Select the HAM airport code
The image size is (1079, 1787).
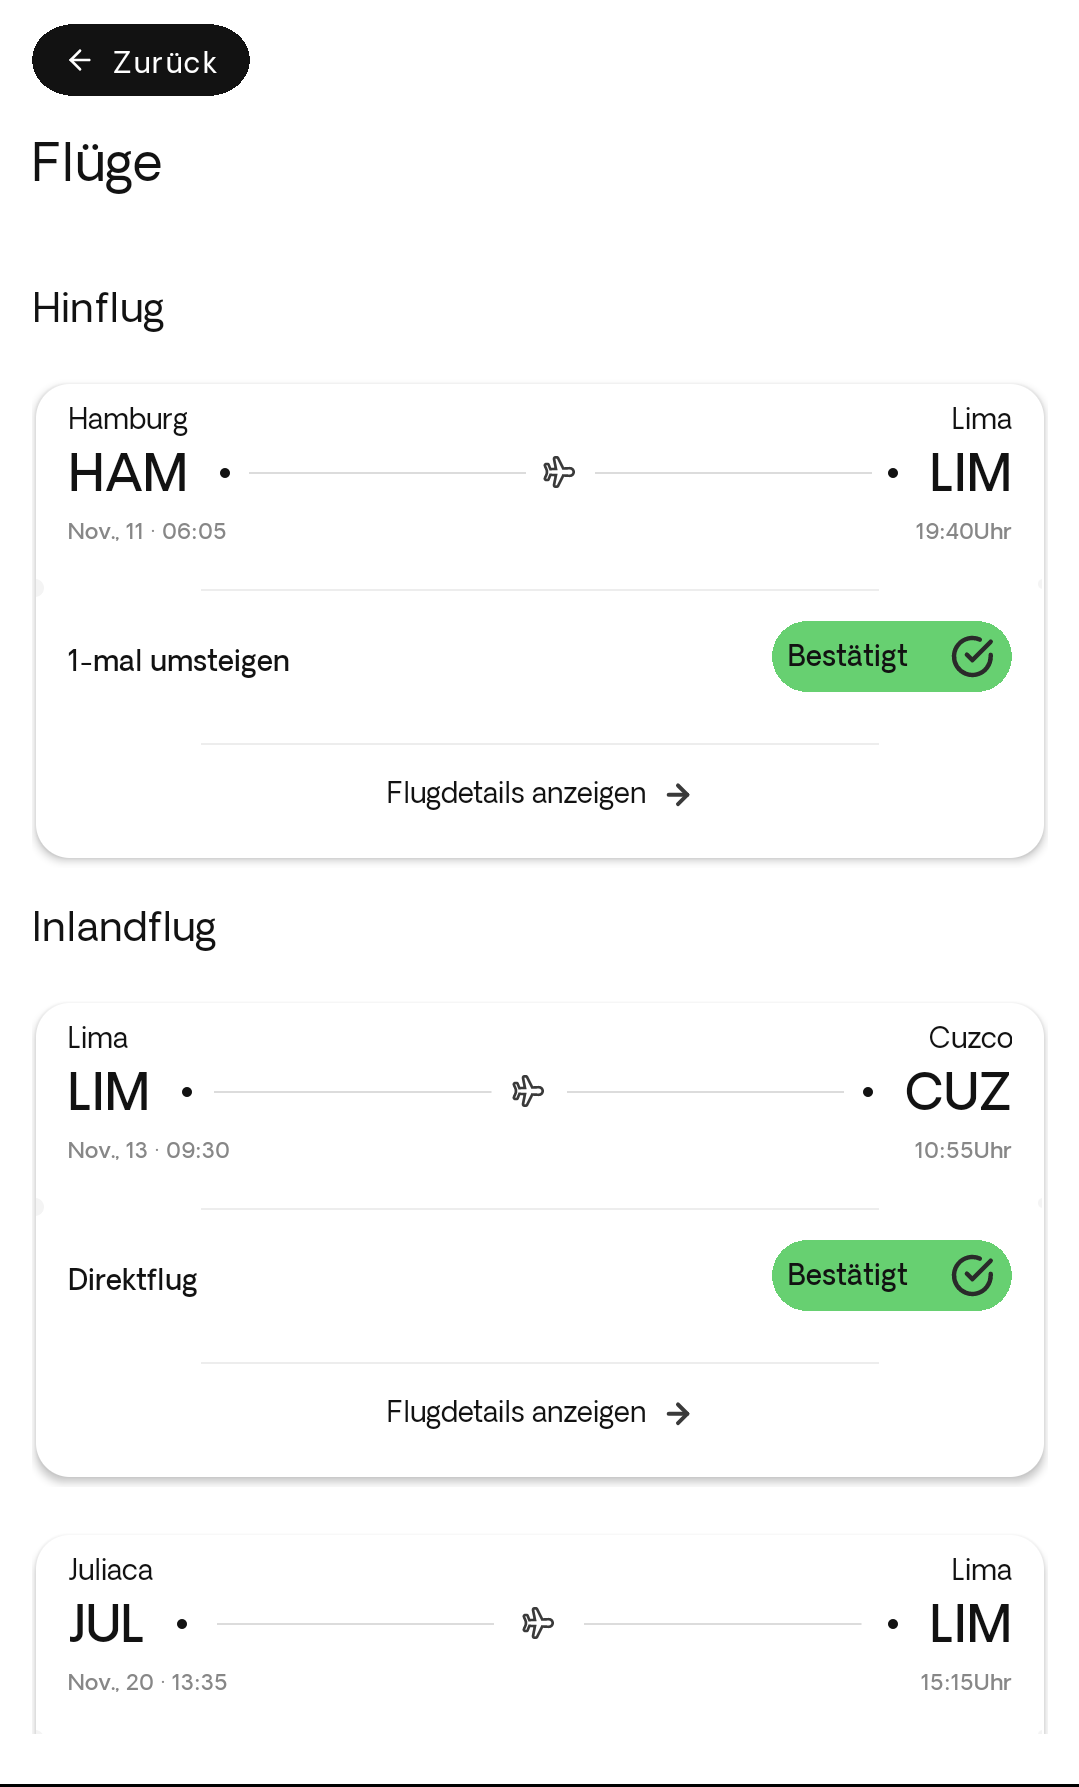(x=128, y=473)
